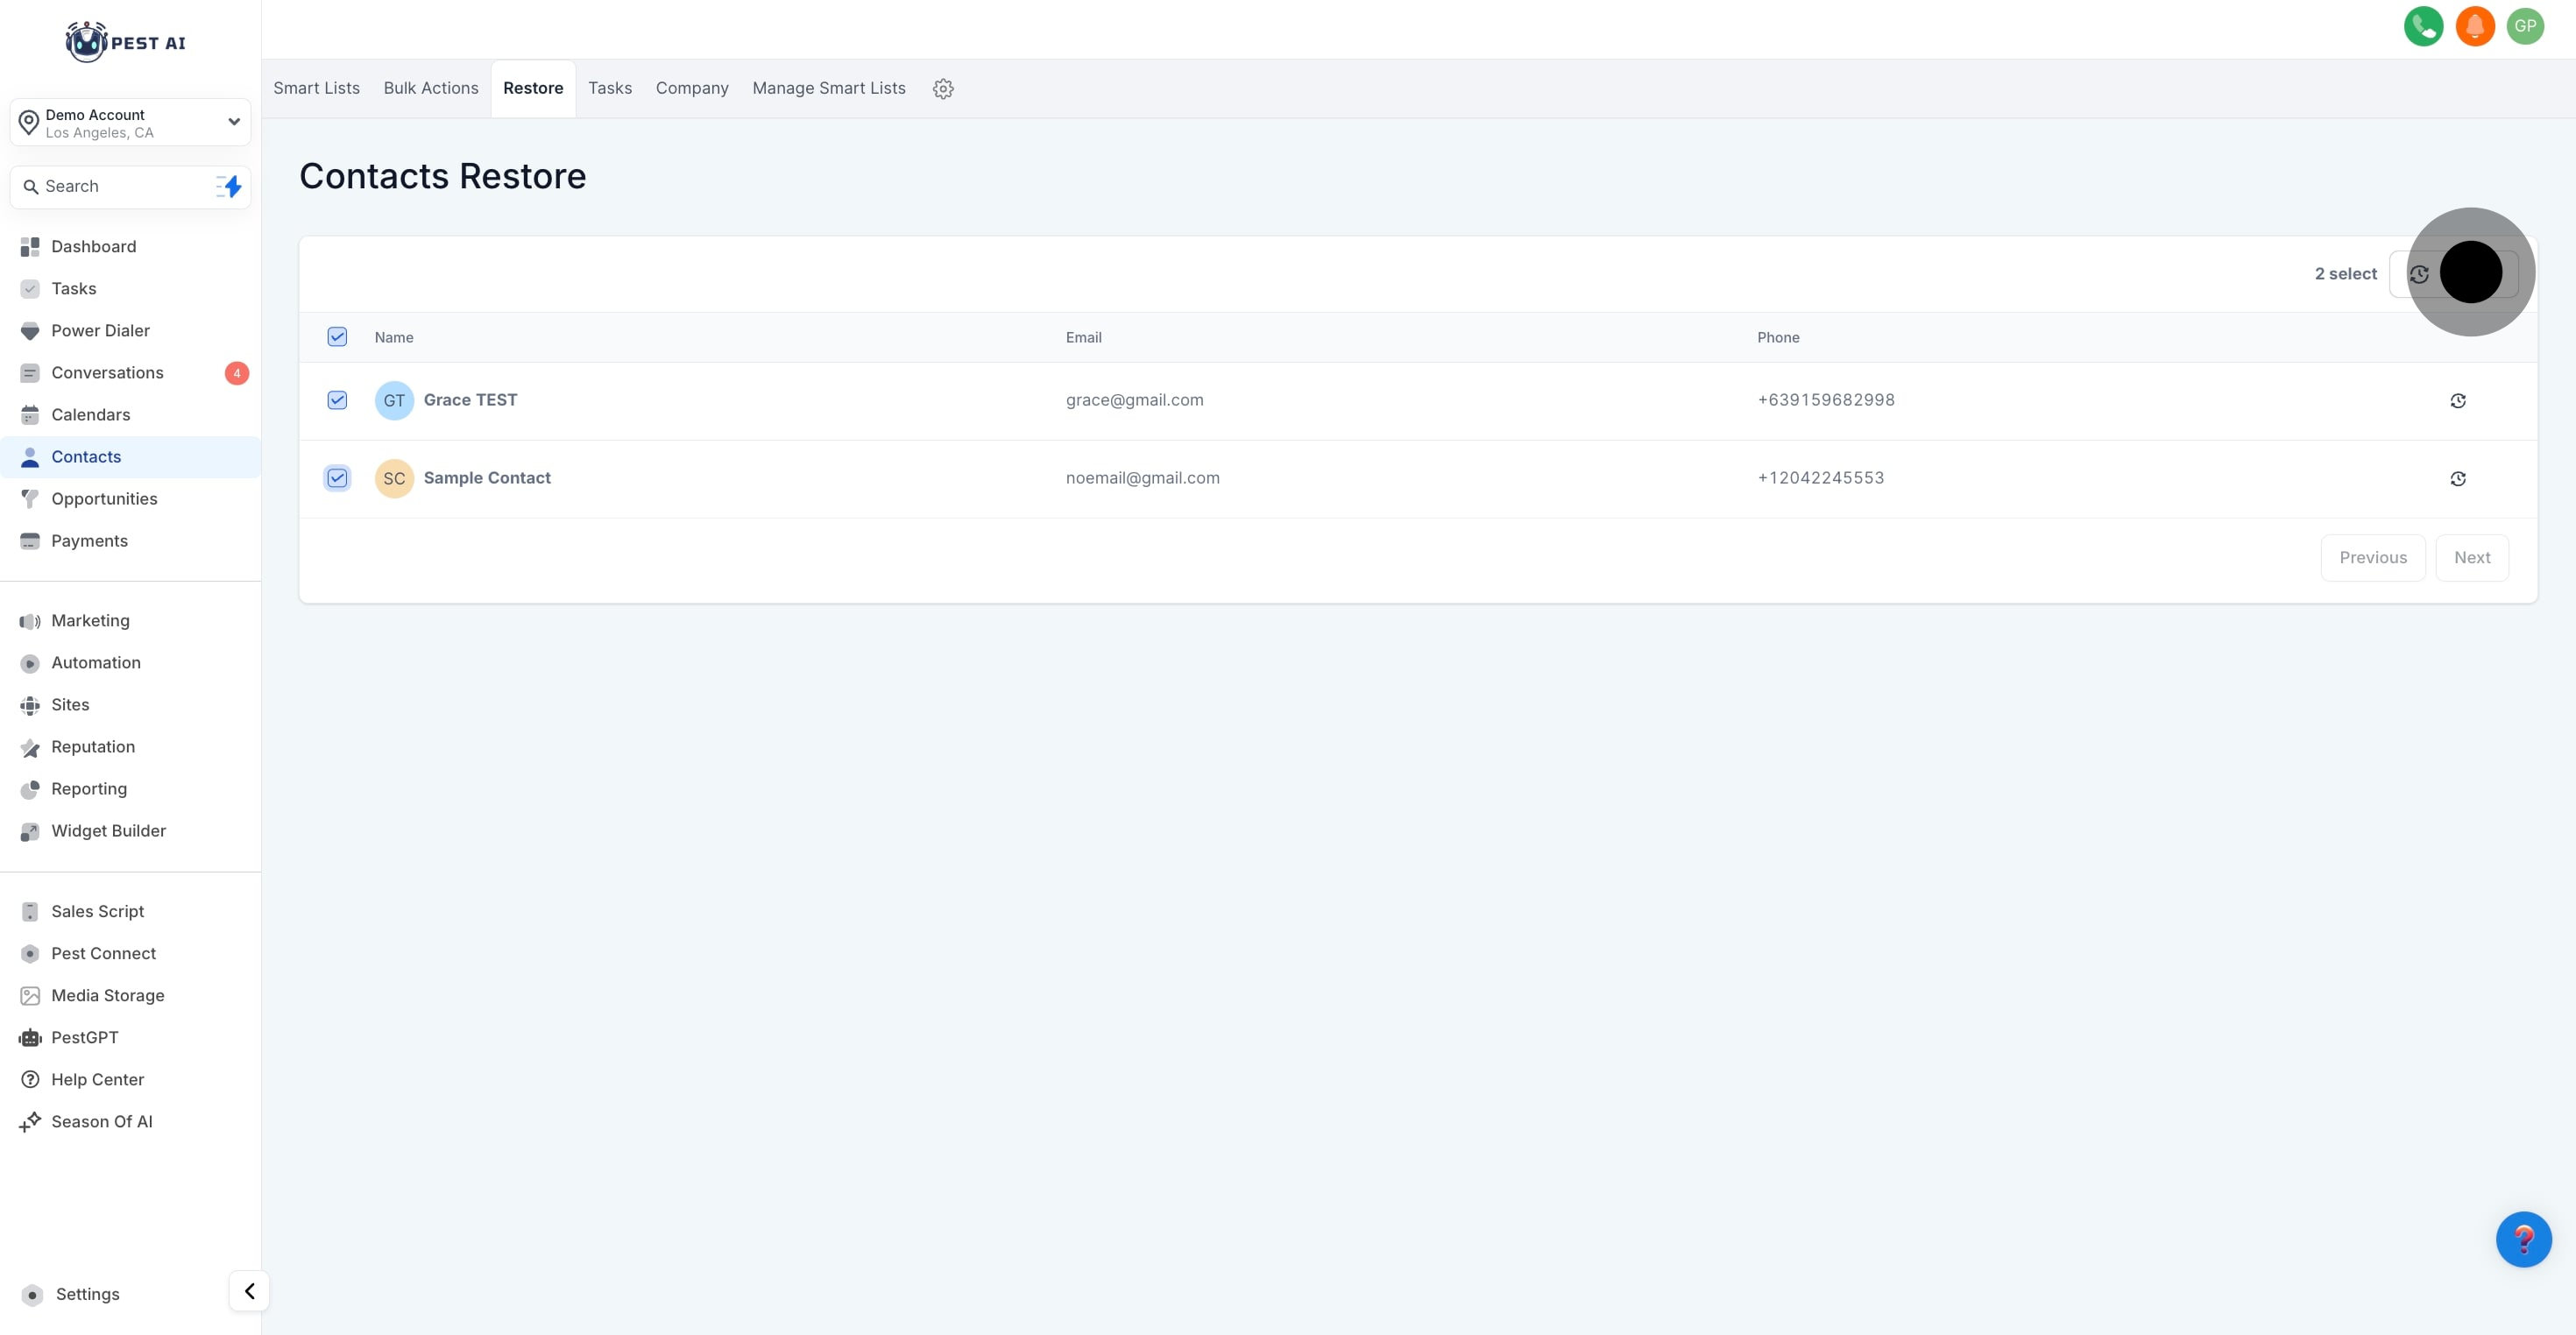Collapse the sidebar with the chevron arrow

coord(249,1291)
